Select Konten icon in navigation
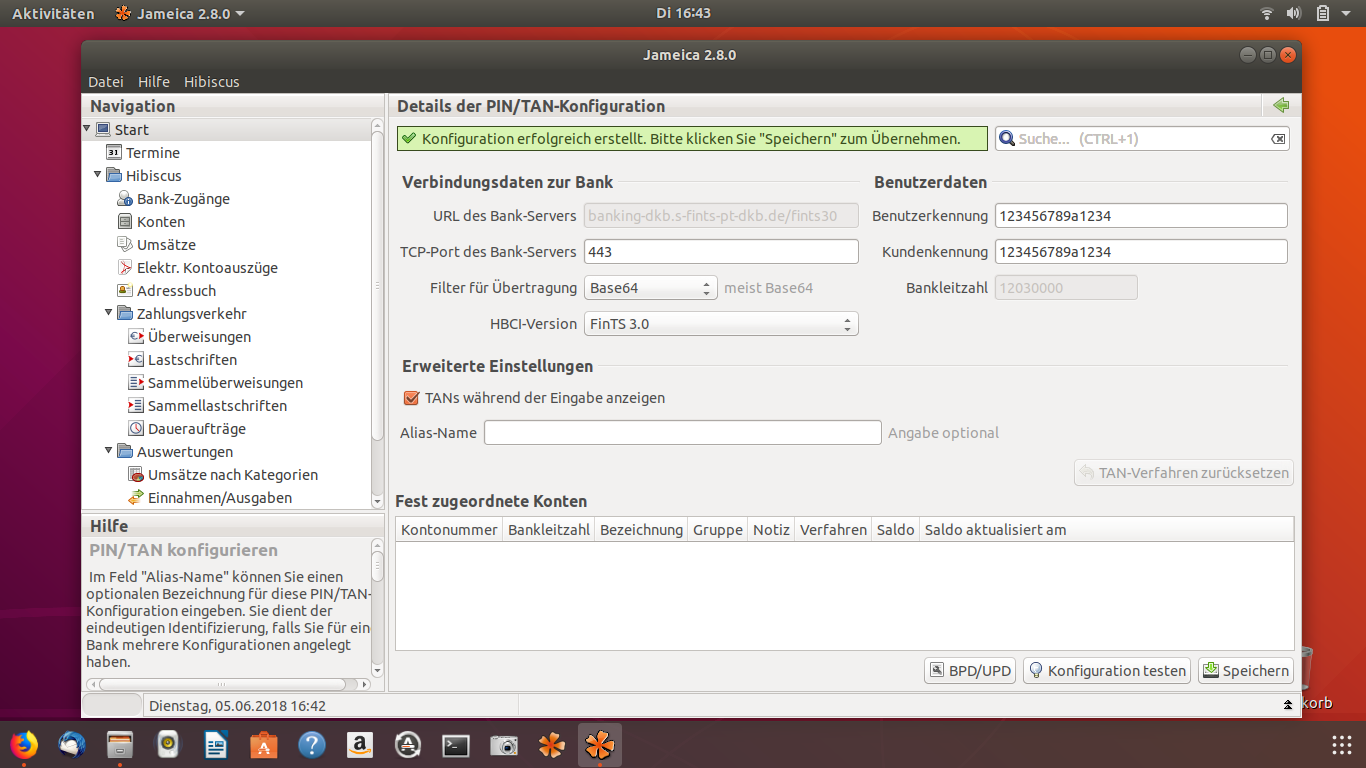This screenshot has width=1366, height=768. (x=125, y=222)
